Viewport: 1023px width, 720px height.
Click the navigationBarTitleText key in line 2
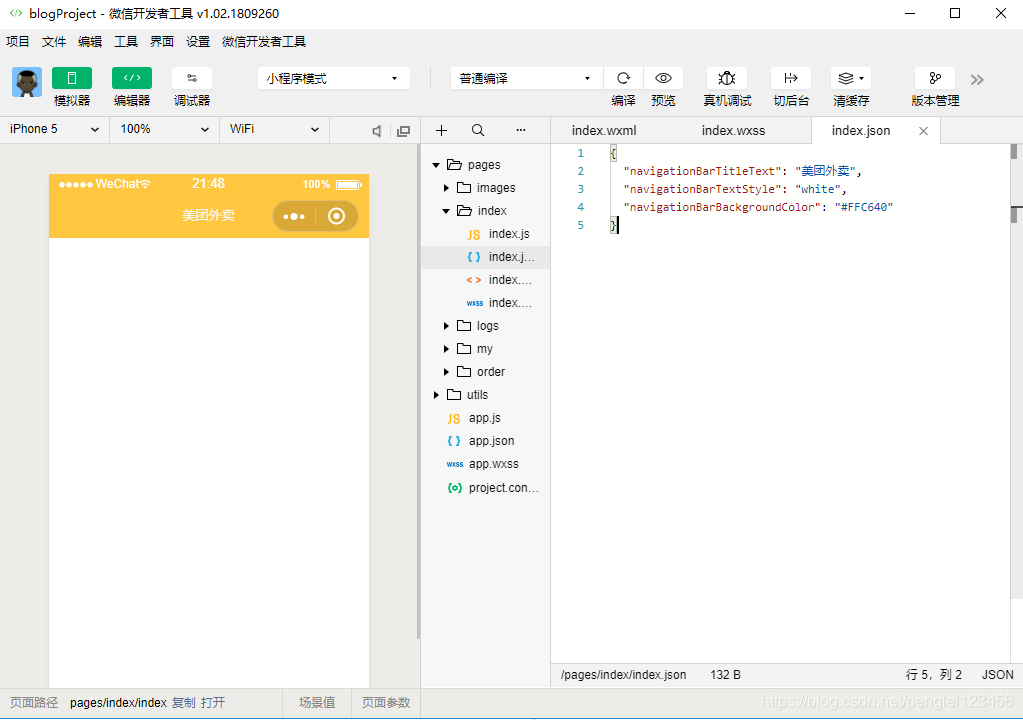click(x=702, y=171)
